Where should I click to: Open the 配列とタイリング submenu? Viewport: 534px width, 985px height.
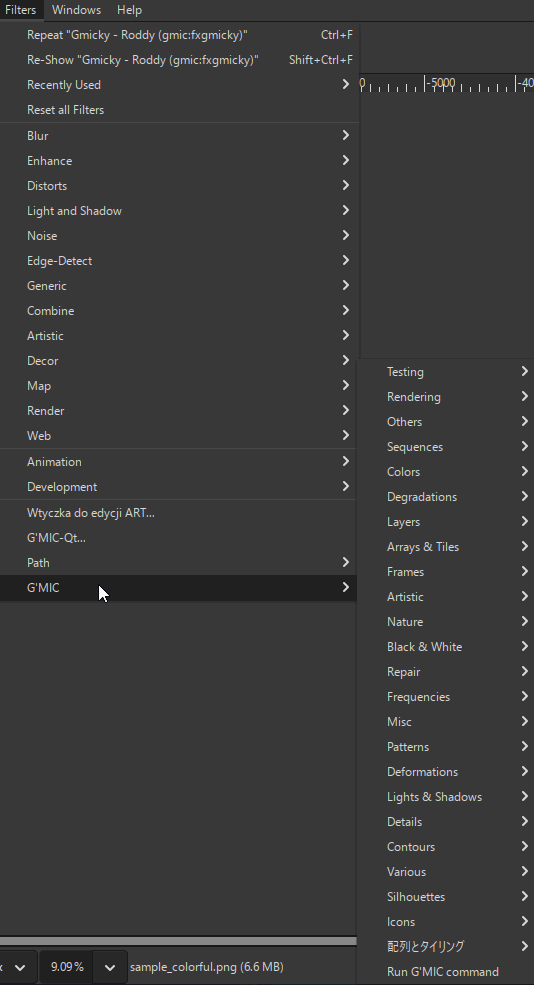(x=445, y=947)
